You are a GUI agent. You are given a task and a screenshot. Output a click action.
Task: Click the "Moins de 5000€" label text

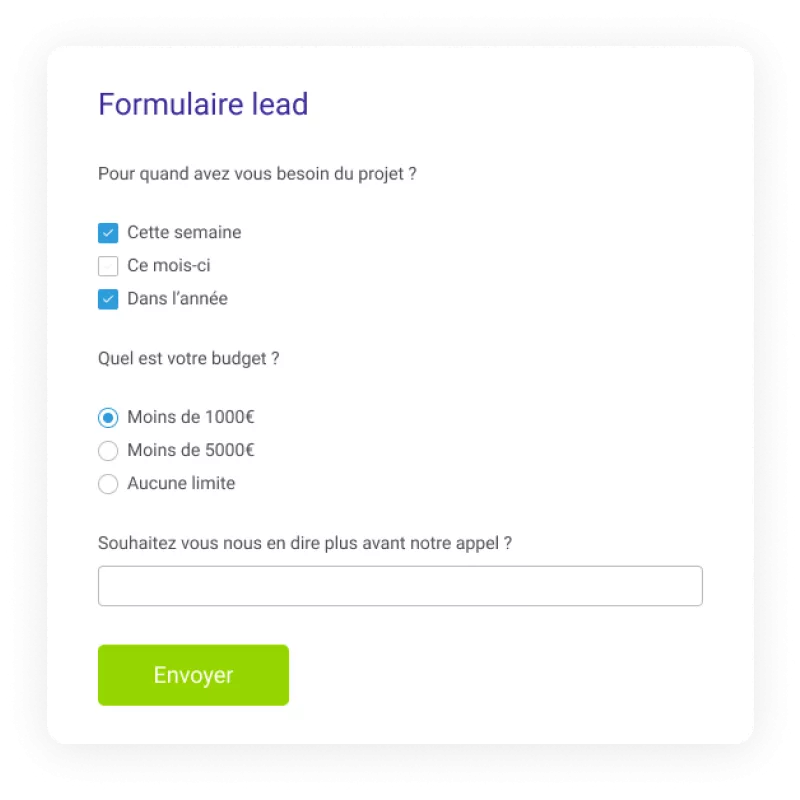click(191, 450)
